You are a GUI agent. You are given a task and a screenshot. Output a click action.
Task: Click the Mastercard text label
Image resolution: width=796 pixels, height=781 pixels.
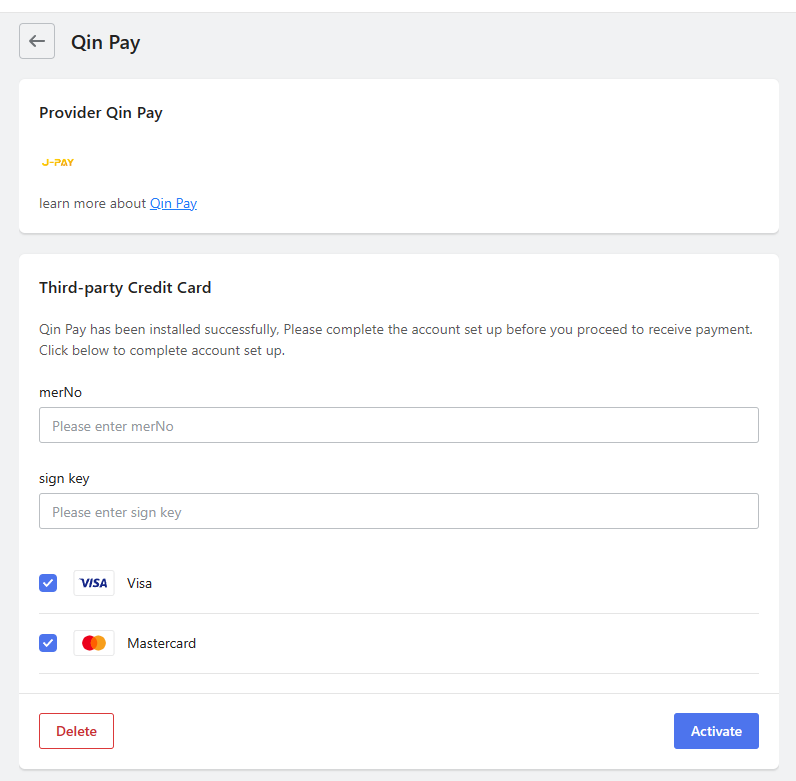(161, 643)
